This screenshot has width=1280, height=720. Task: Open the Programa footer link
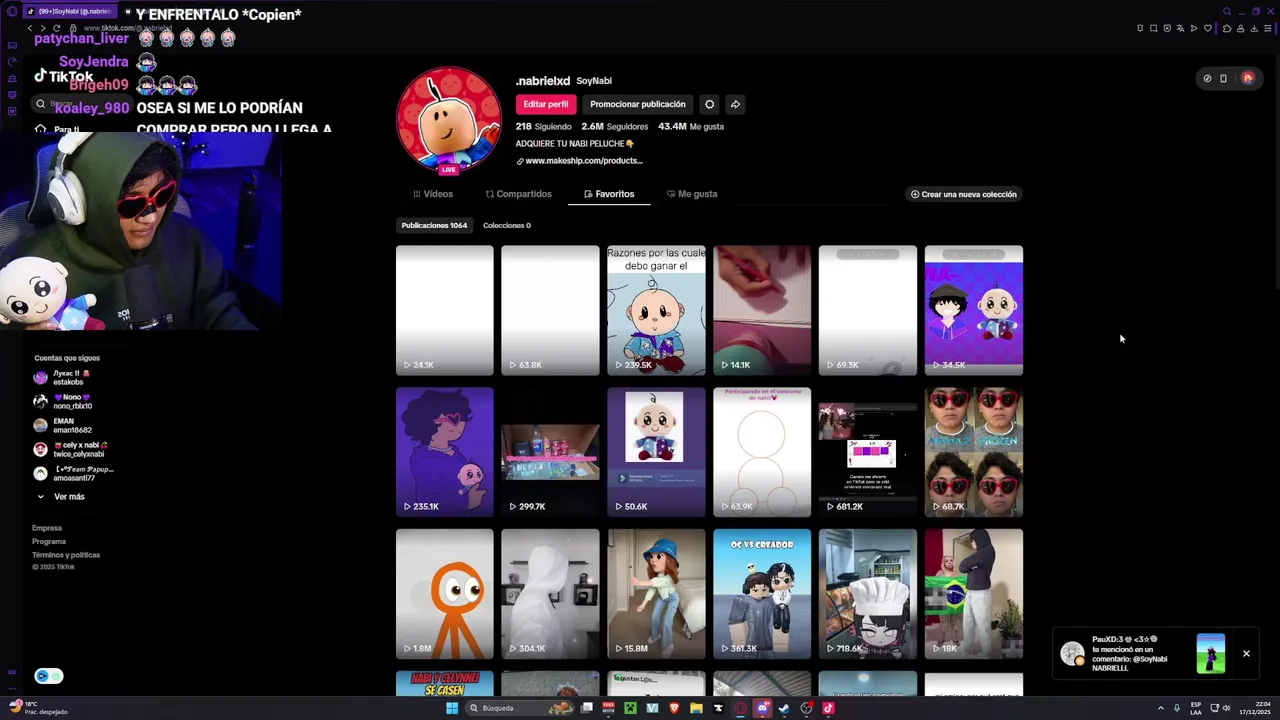pyautogui.click(x=49, y=541)
